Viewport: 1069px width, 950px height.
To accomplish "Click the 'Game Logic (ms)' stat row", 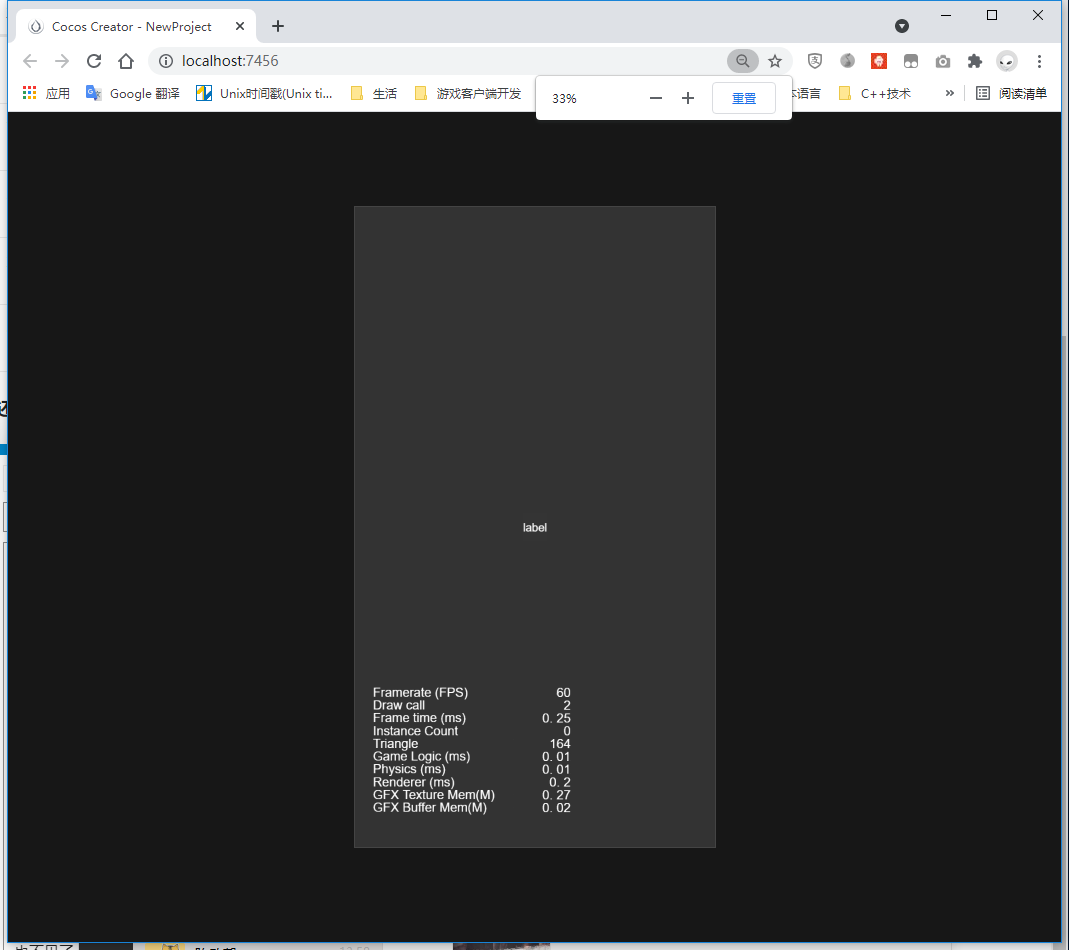I will pos(471,756).
